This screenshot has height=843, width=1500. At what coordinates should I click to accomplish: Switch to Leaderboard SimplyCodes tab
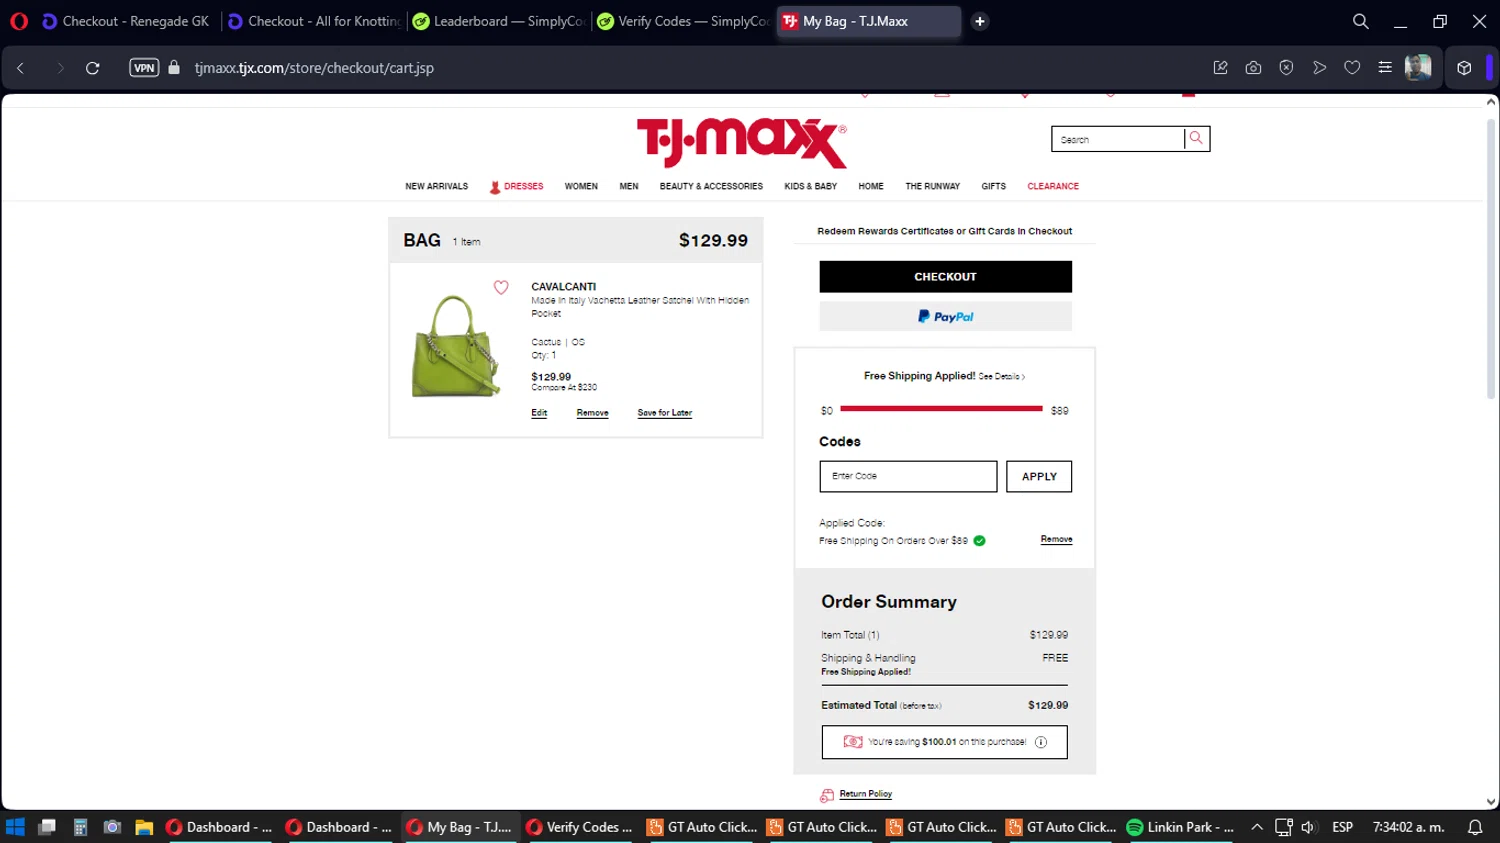point(499,21)
